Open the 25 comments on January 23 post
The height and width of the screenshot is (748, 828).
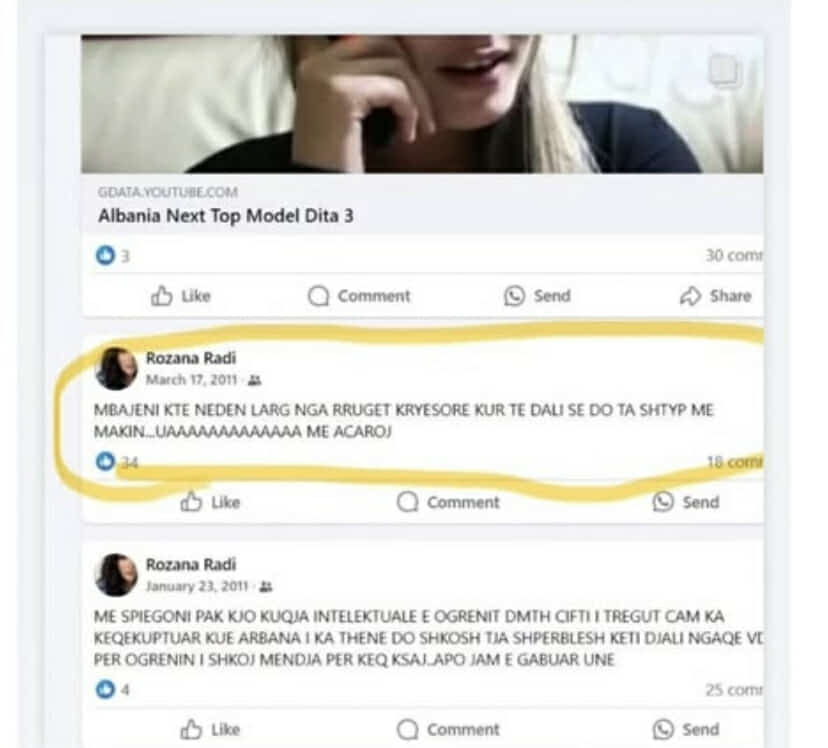click(734, 690)
